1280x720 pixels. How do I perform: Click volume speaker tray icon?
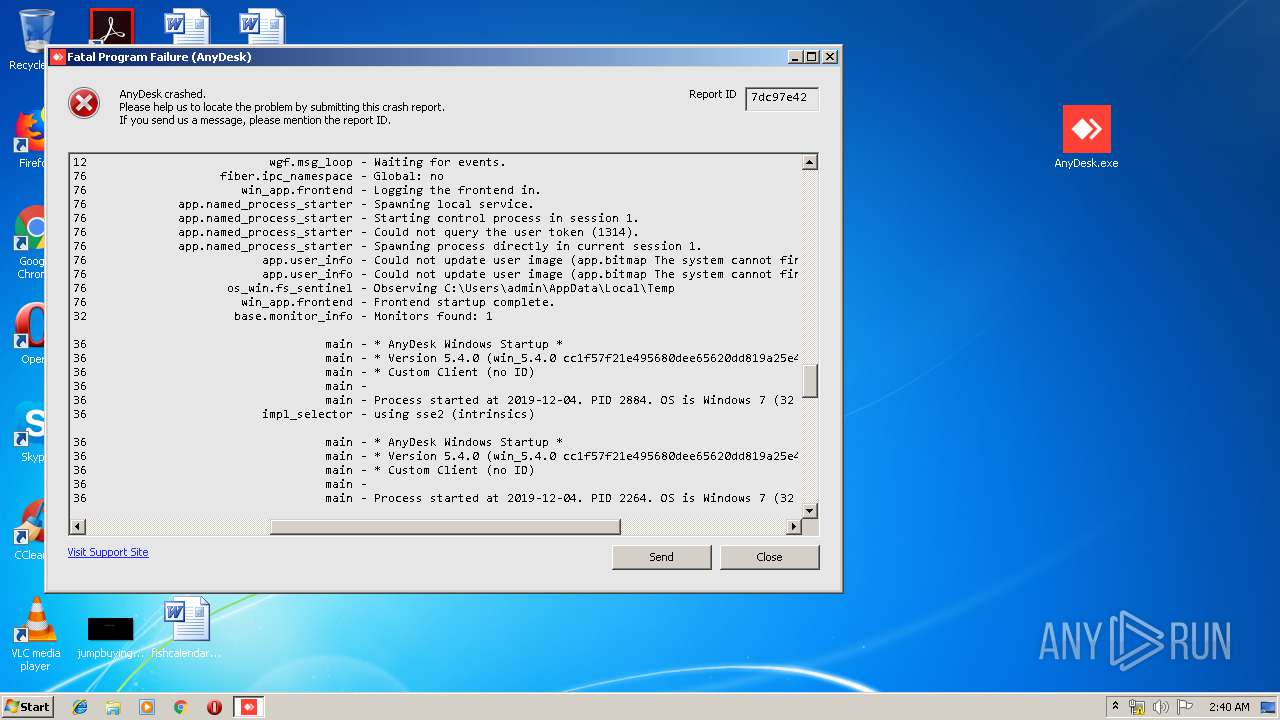tap(1161, 707)
